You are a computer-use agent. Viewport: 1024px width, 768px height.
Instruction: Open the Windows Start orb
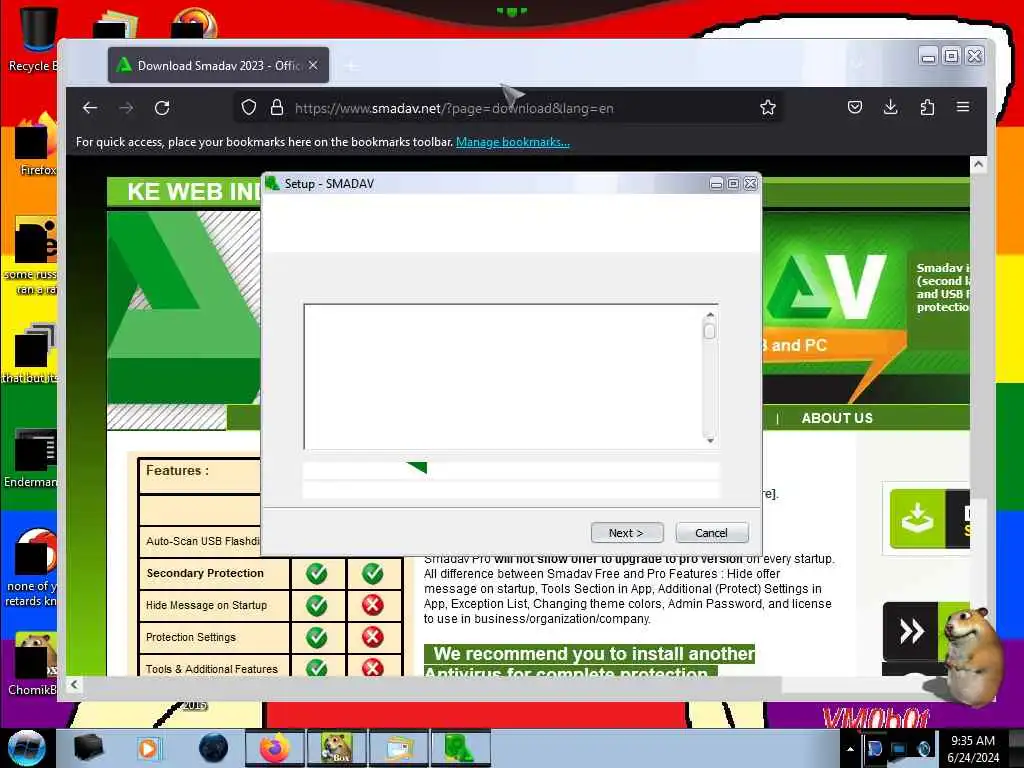pos(26,748)
